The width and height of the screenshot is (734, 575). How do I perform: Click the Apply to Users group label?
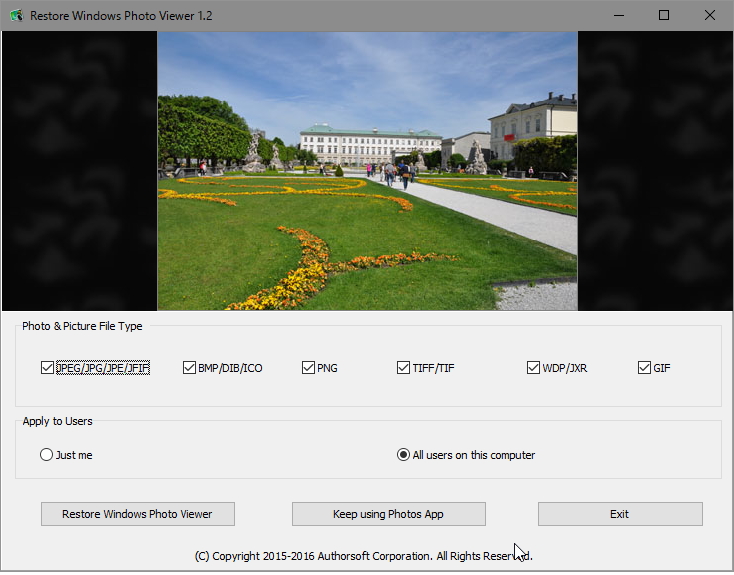click(x=58, y=421)
